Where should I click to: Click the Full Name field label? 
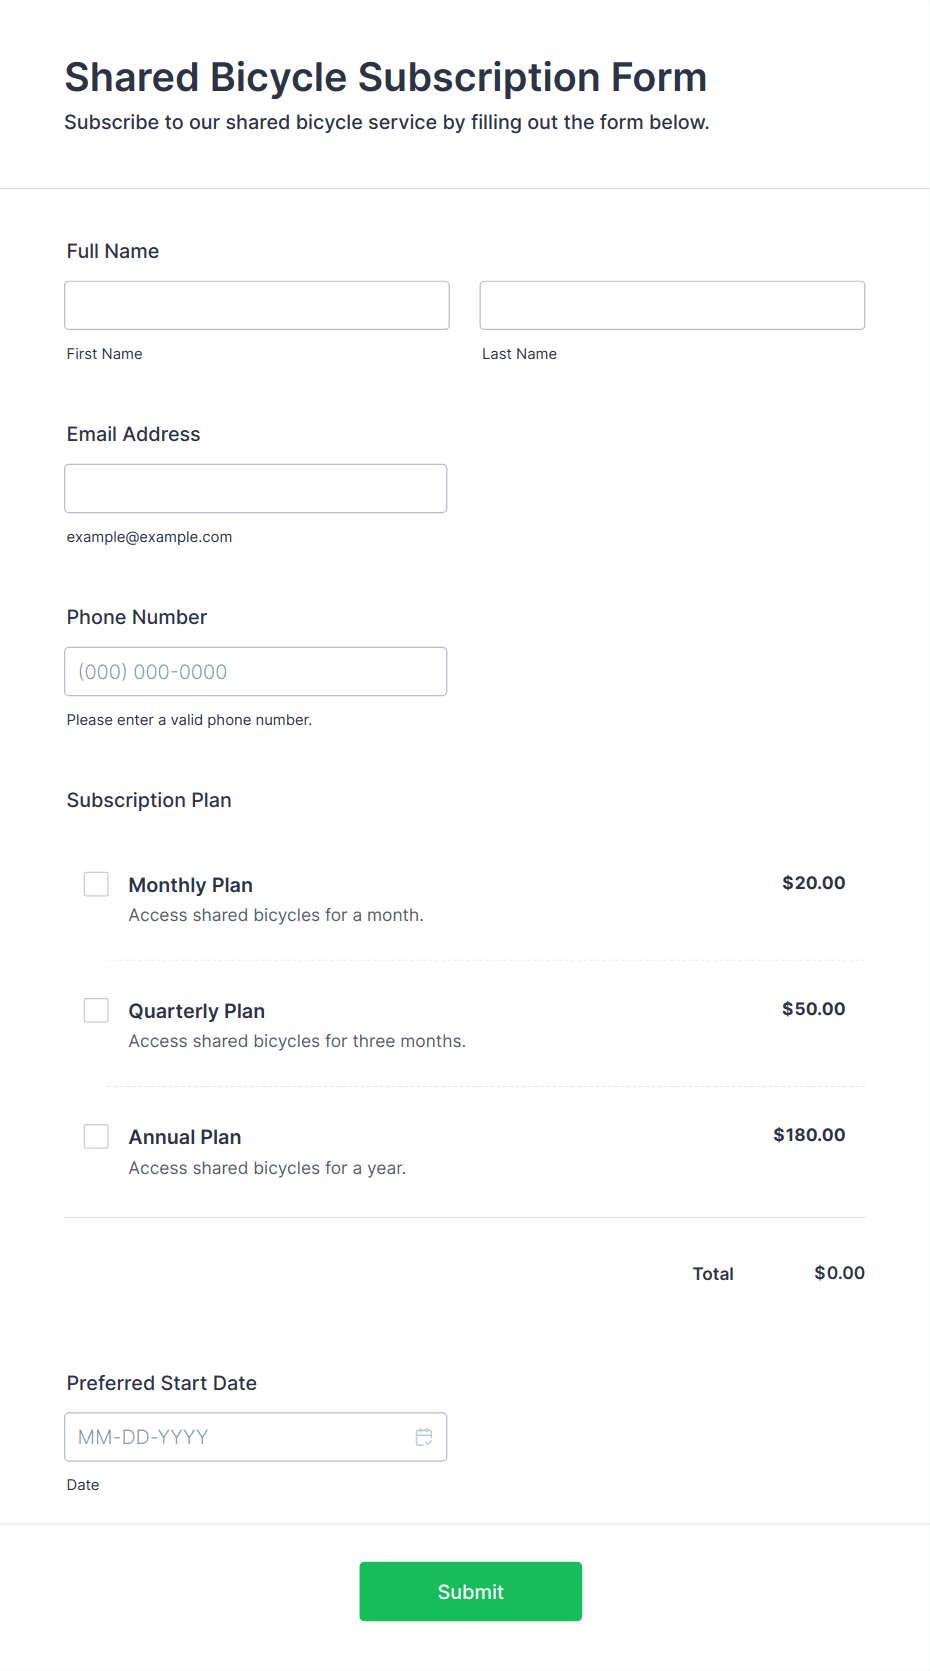click(113, 251)
